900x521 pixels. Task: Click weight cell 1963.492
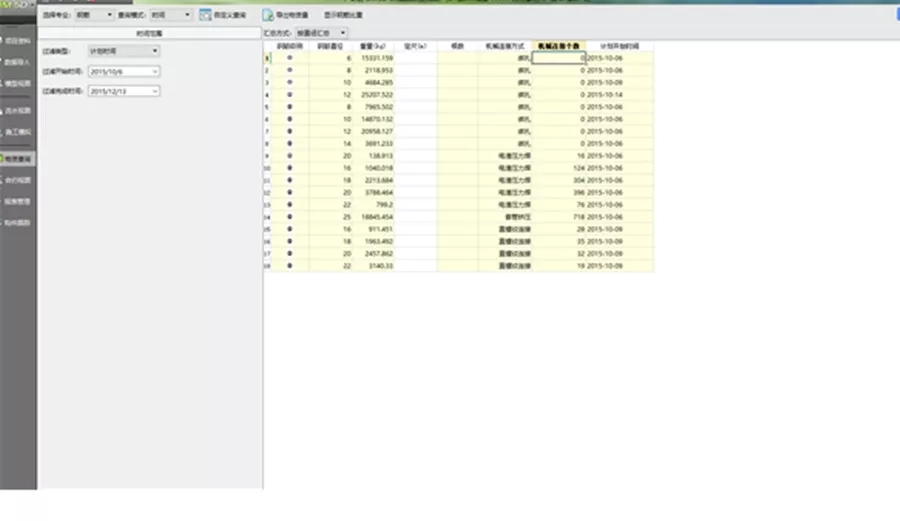click(373, 242)
